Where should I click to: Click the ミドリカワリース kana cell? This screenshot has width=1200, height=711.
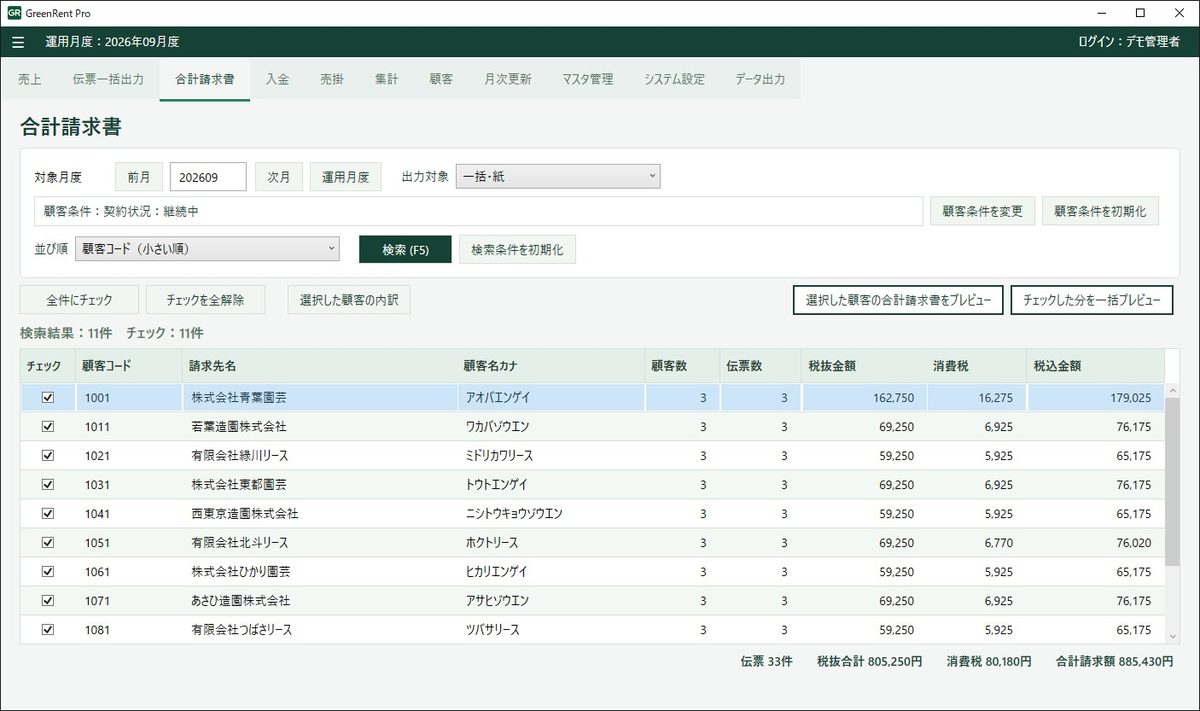(x=552, y=456)
